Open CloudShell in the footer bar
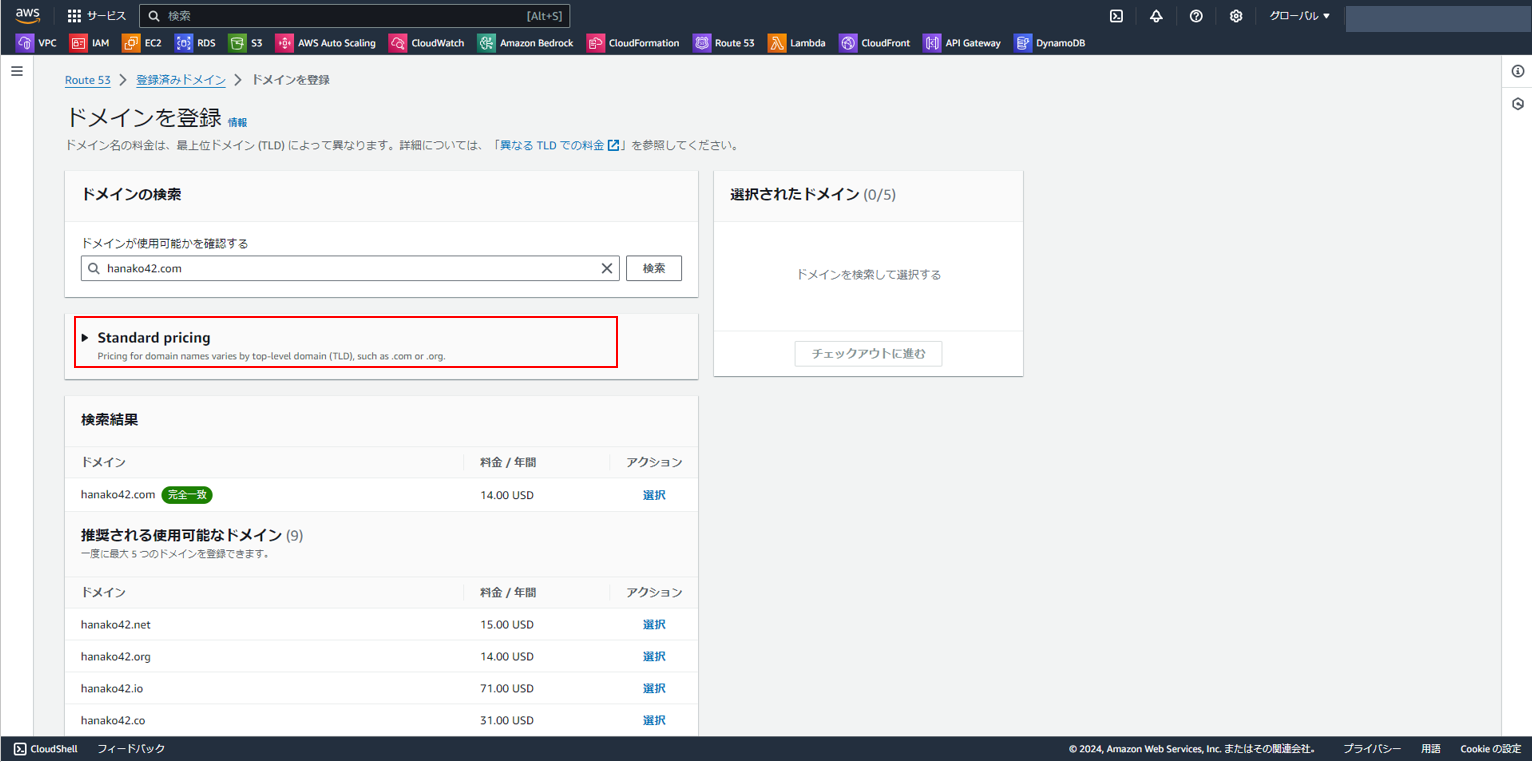The width and height of the screenshot is (1532, 762). (46, 749)
